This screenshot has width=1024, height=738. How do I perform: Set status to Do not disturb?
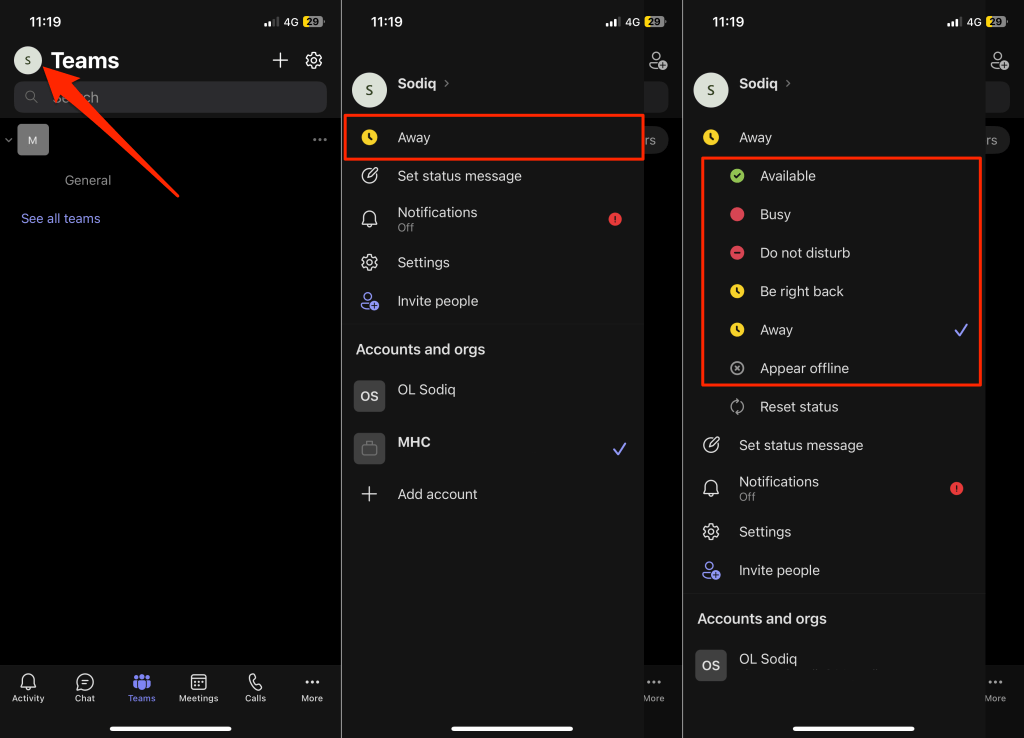click(x=842, y=253)
